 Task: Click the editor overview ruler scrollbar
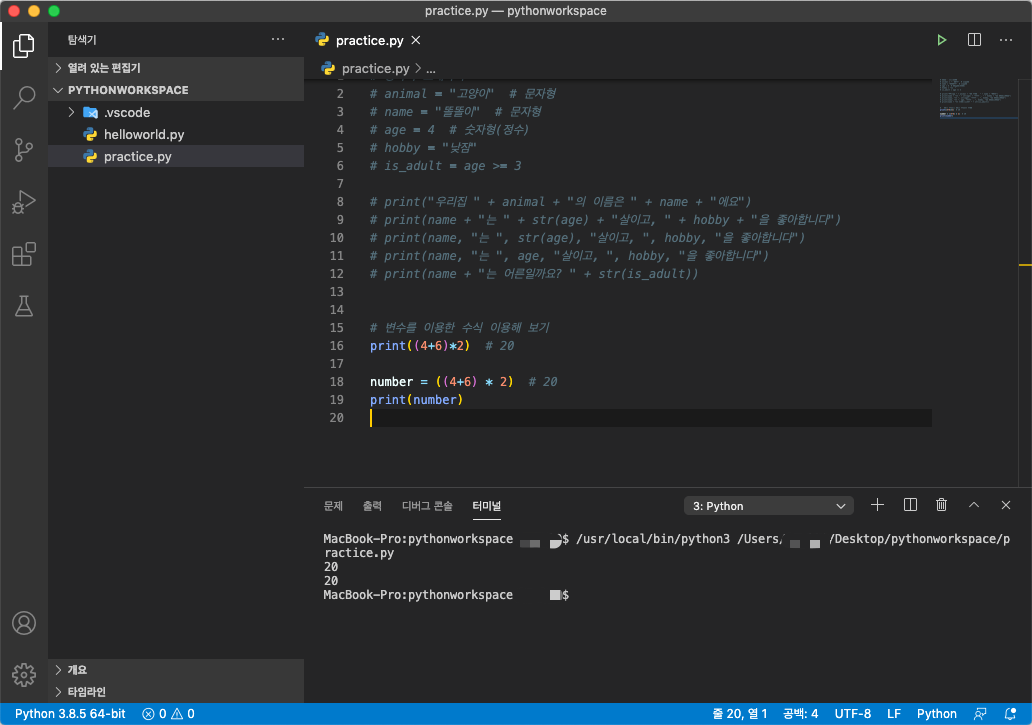click(x=1025, y=283)
